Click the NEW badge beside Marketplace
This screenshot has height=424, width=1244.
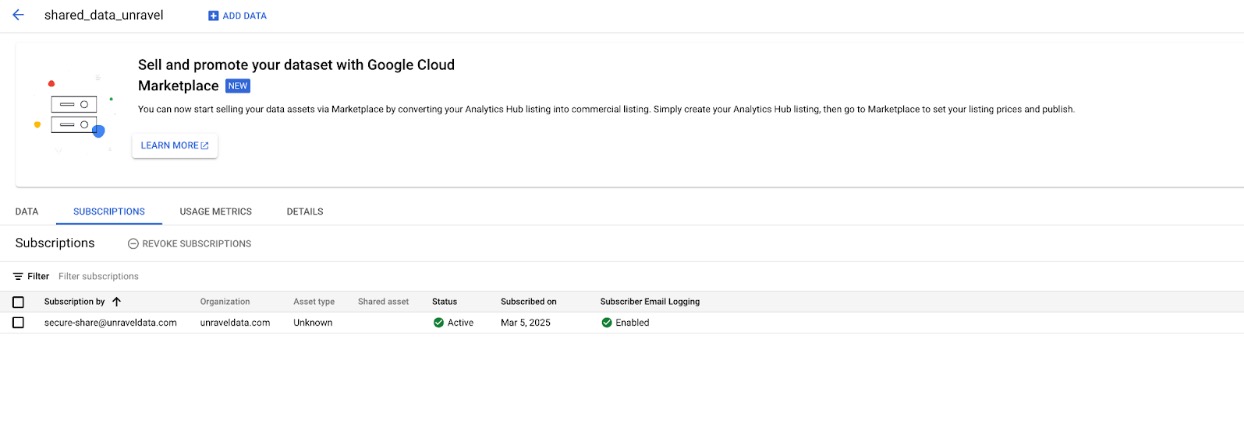pyautogui.click(x=237, y=86)
